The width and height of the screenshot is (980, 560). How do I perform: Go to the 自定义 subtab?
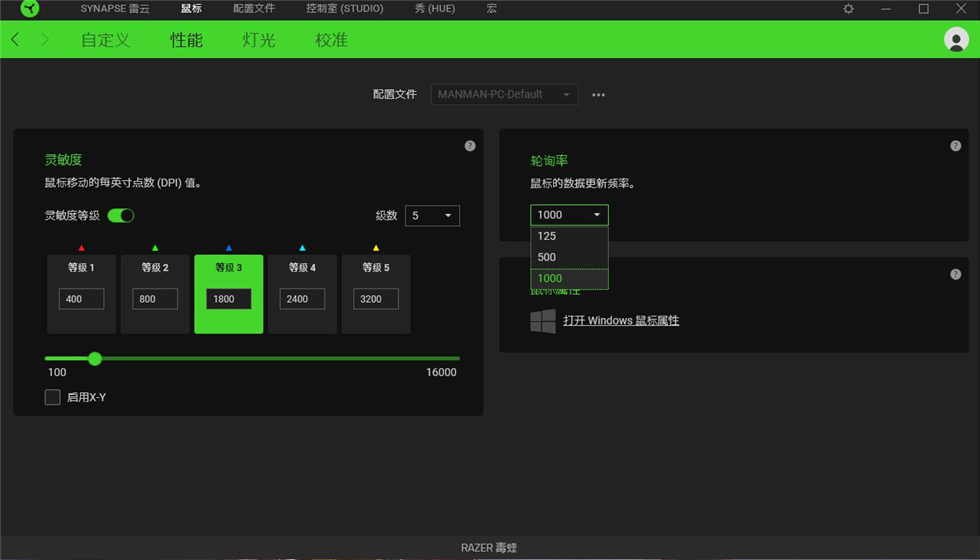point(106,40)
